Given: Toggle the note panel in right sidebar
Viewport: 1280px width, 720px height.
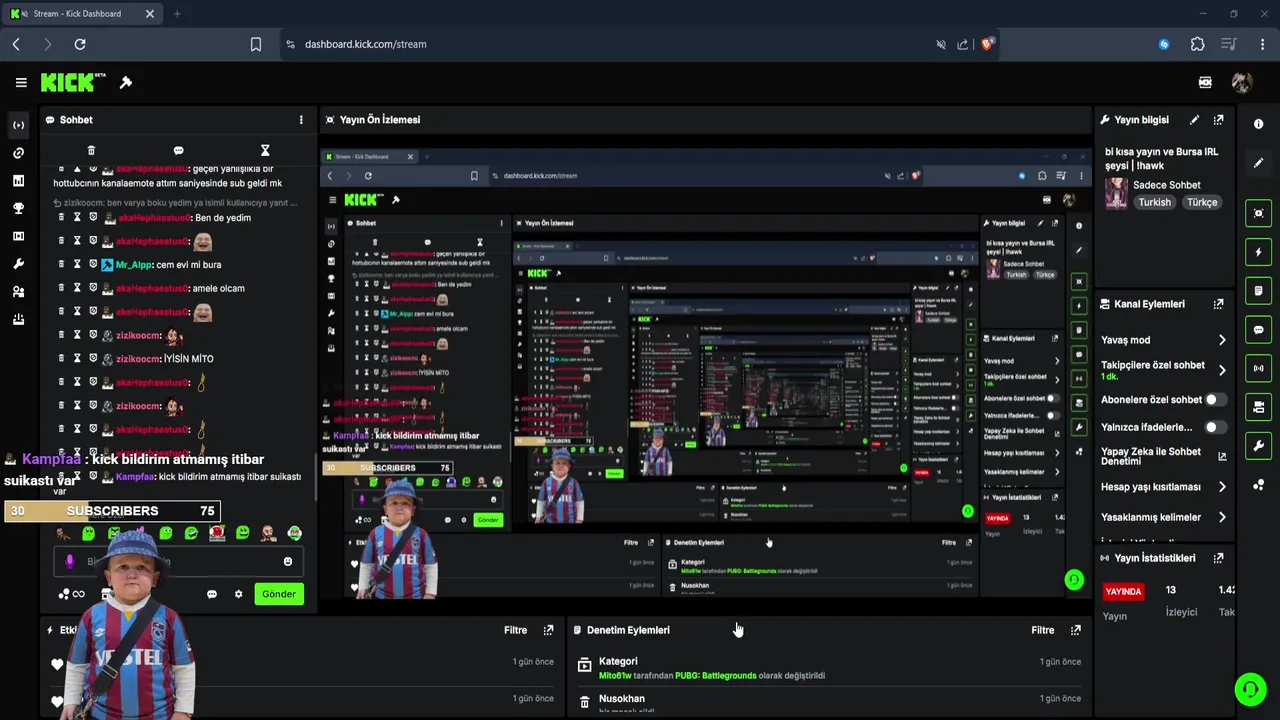Looking at the screenshot, I should click(x=1258, y=291).
